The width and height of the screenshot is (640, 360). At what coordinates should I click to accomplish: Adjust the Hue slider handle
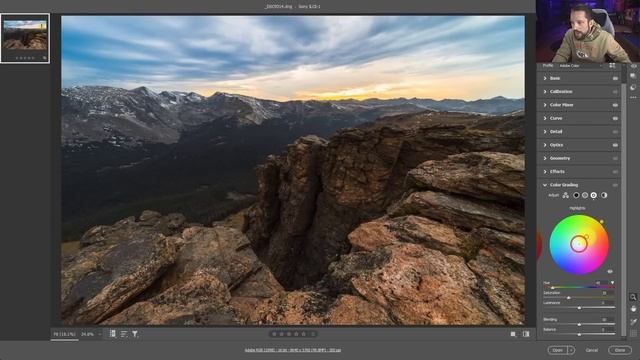click(553, 288)
